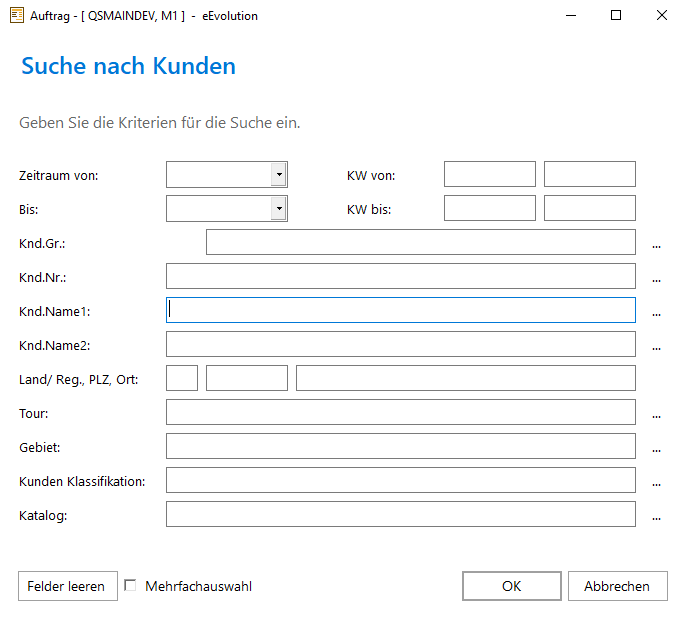Open lookup ellipsis beside Knd.Name2 field

[x=656, y=346]
